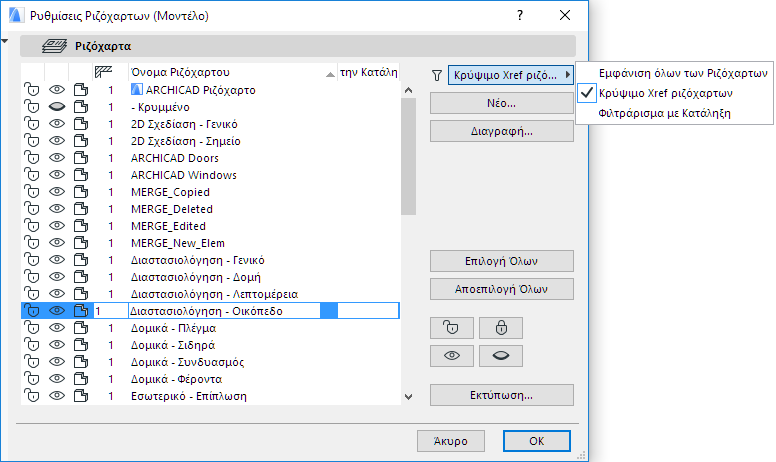The height and width of the screenshot is (462, 776).
Task: Click the Νέο... button
Action: click(x=501, y=103)
